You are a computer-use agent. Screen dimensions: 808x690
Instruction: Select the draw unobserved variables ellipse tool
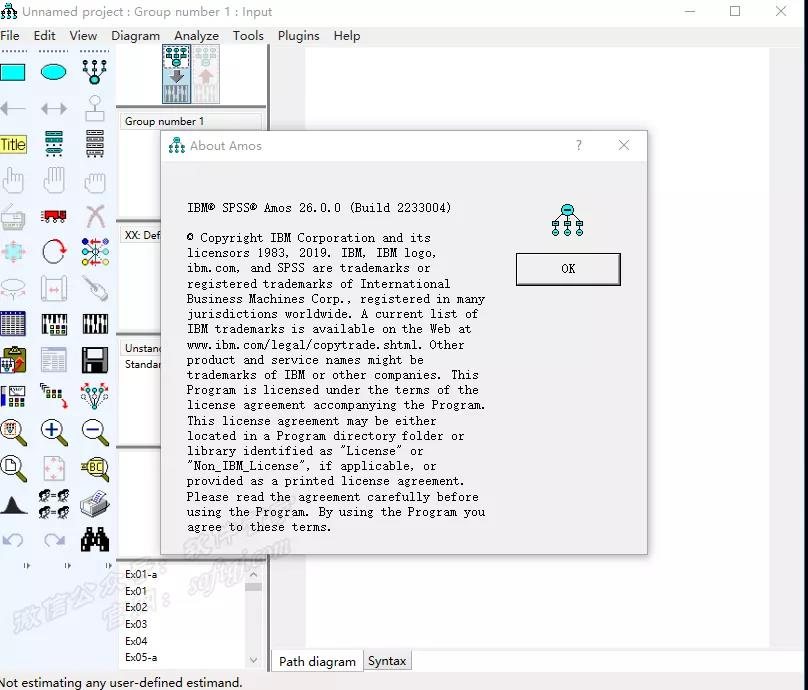coord(54,72)
